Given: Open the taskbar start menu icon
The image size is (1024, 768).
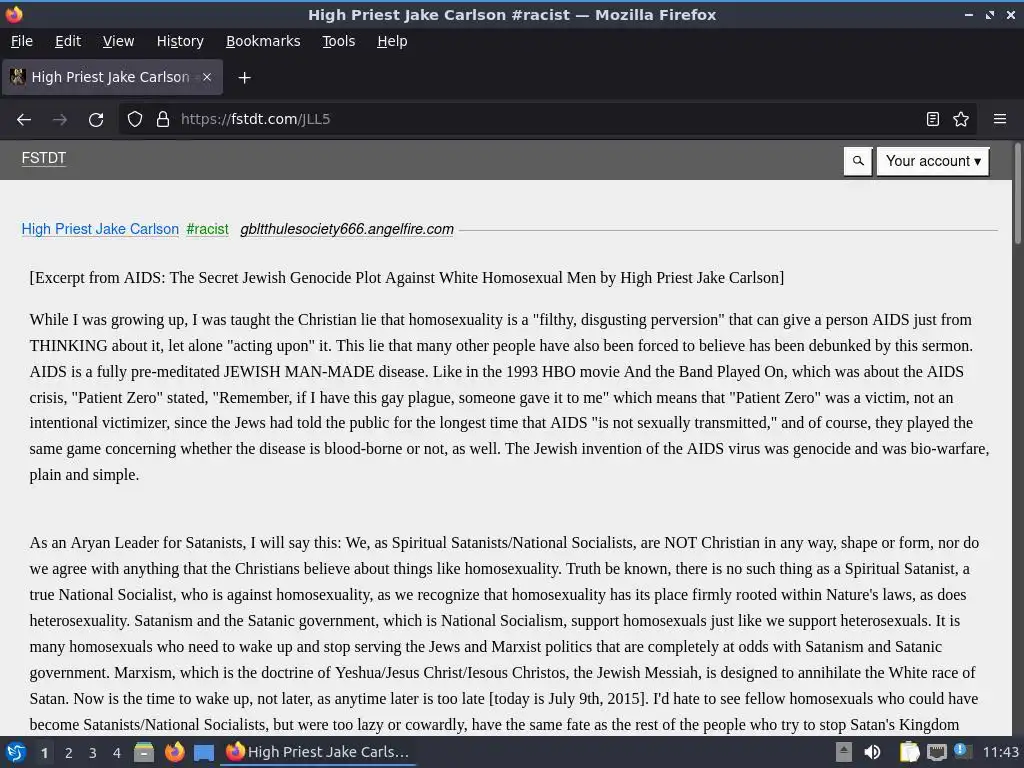Looking at the screenshot, I should pos(16,752).
